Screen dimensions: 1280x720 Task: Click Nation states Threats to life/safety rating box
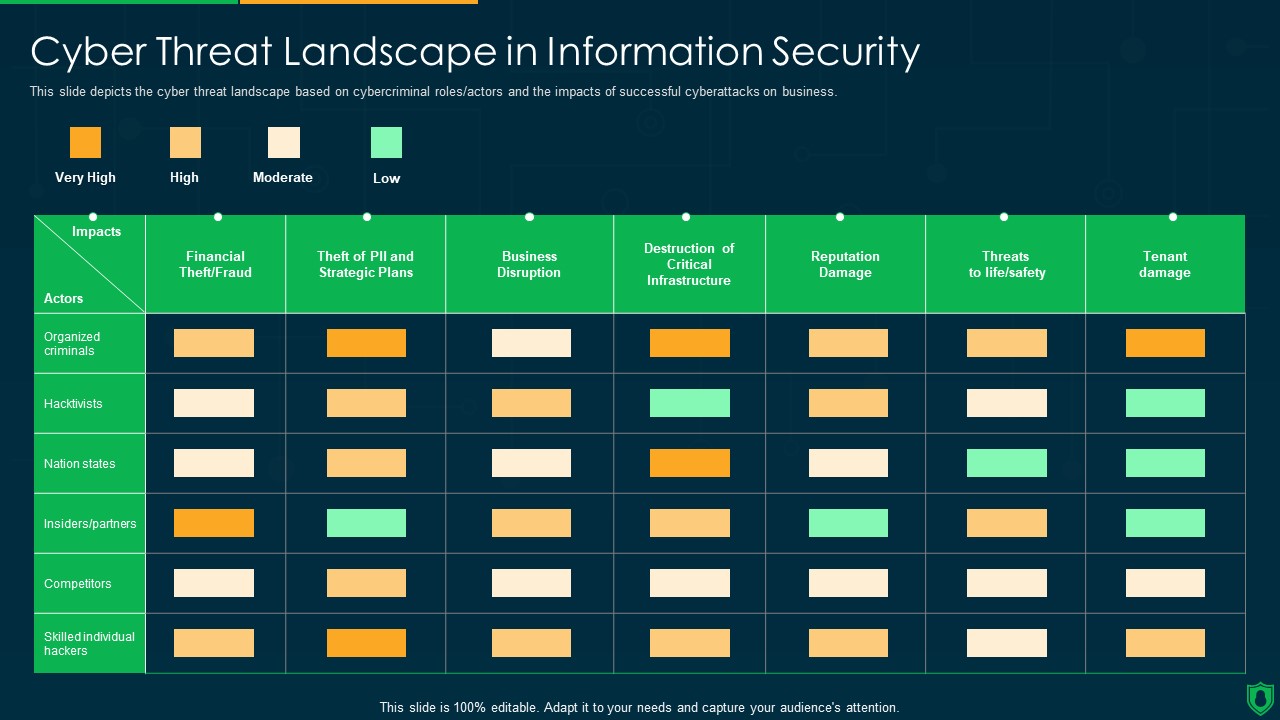(1007, 463)
